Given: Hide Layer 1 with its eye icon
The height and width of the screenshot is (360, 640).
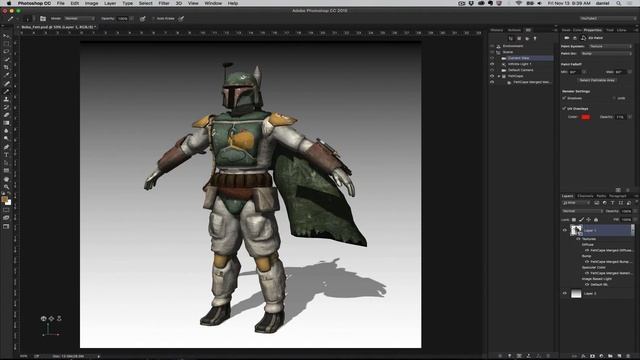Looking at the screenshot, I should tap(565, 230).
